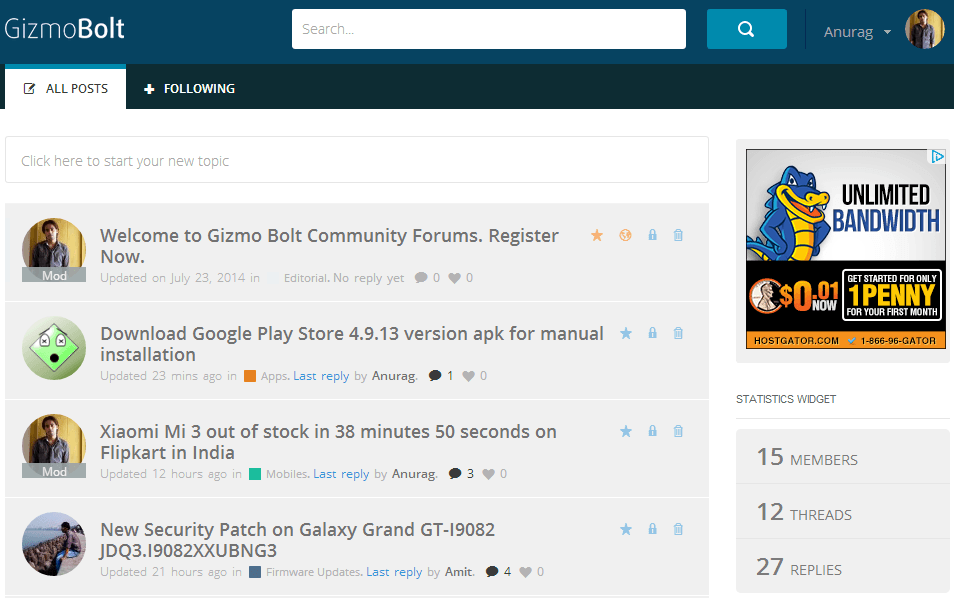The width and height of the screenshot is (954, 598).
Task: Click reply bubble icon on Welcome post
Action: click(x=421, y=278)
